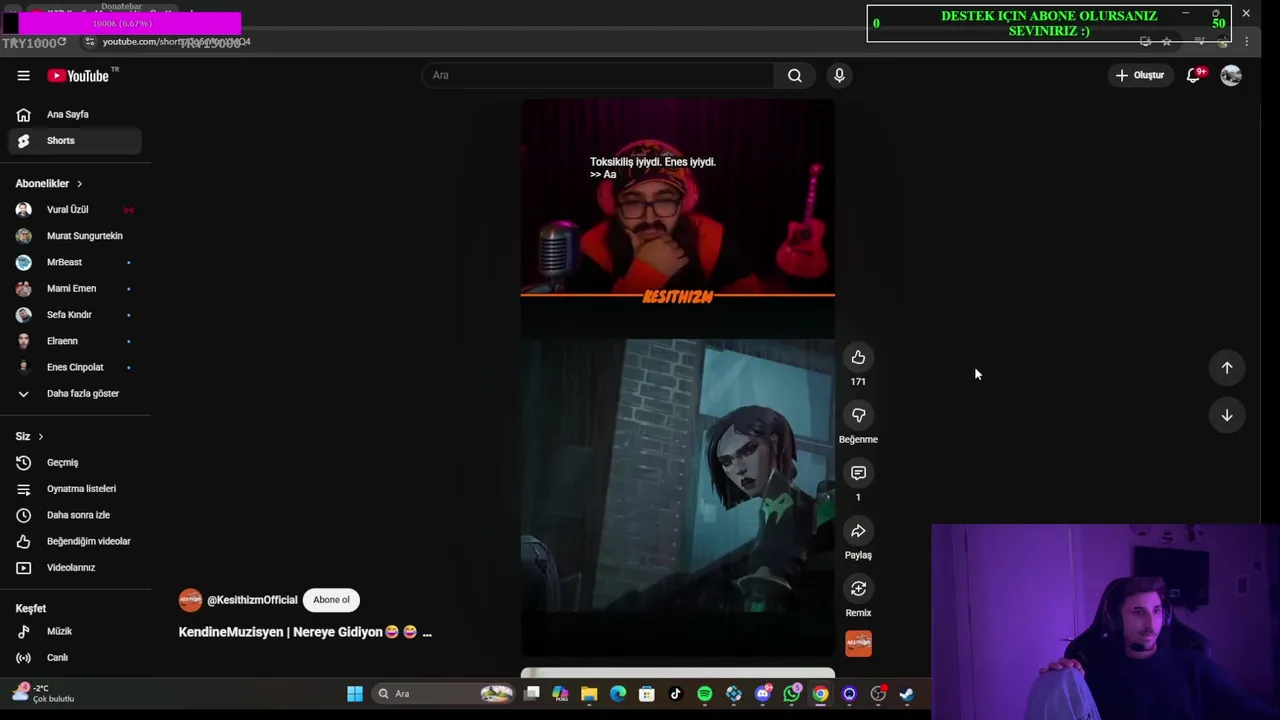This screenshot has height=720, width=1280.
Task: Open comments on the short
Action: click(858, 473)
